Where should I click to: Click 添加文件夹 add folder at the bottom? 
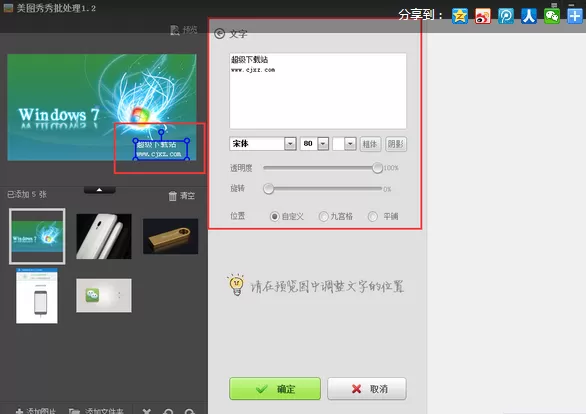coord(96,411)
